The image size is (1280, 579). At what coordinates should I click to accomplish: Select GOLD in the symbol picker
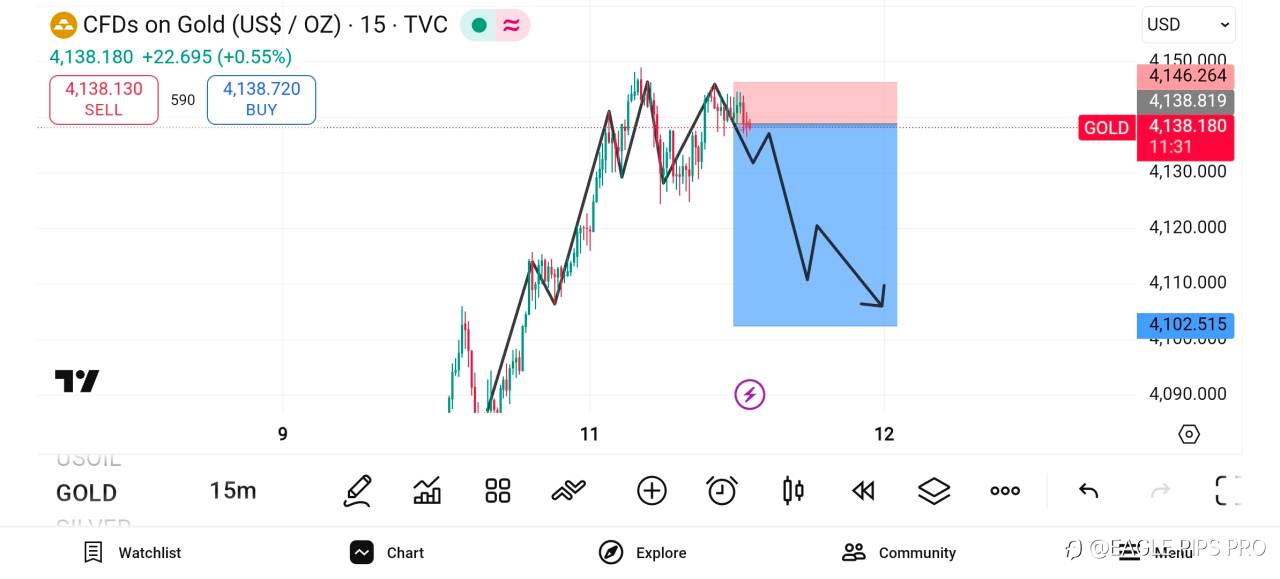(x=87, y=493)
